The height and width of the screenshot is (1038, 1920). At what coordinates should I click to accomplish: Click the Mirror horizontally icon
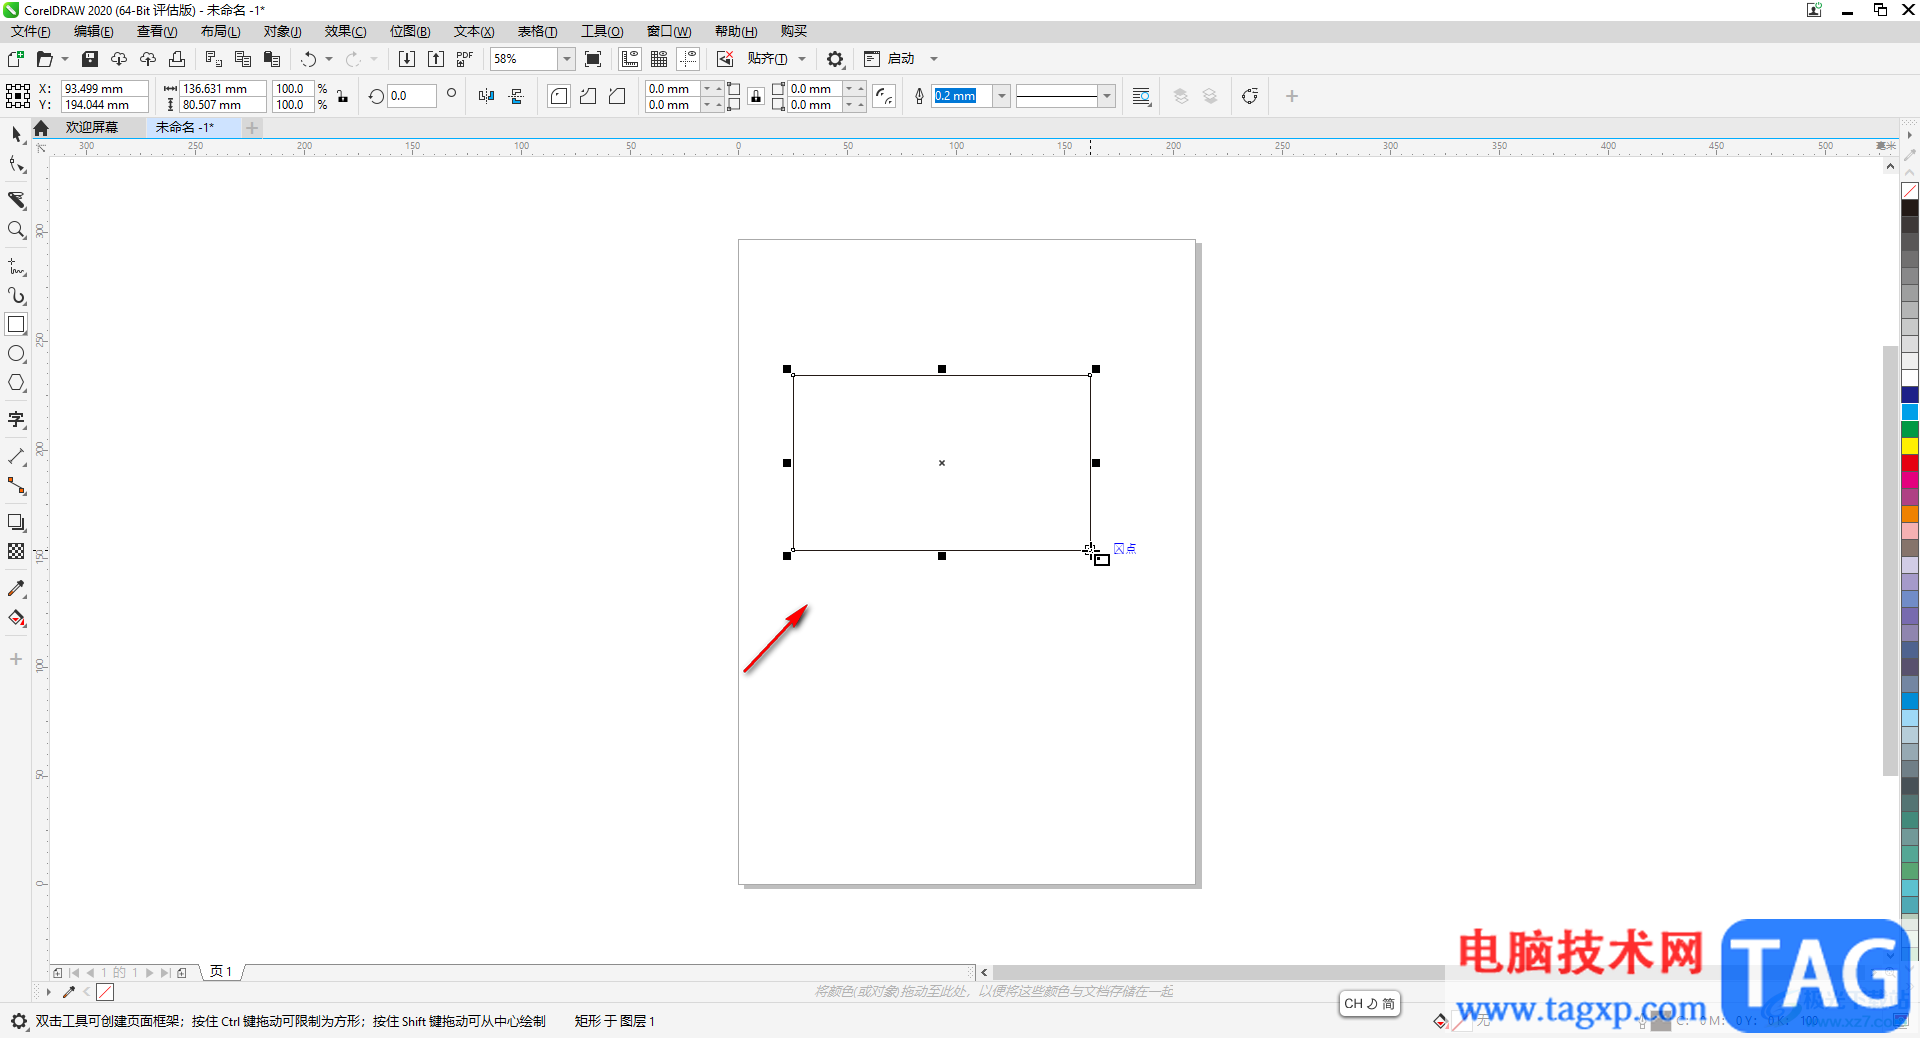pos(486,96)
